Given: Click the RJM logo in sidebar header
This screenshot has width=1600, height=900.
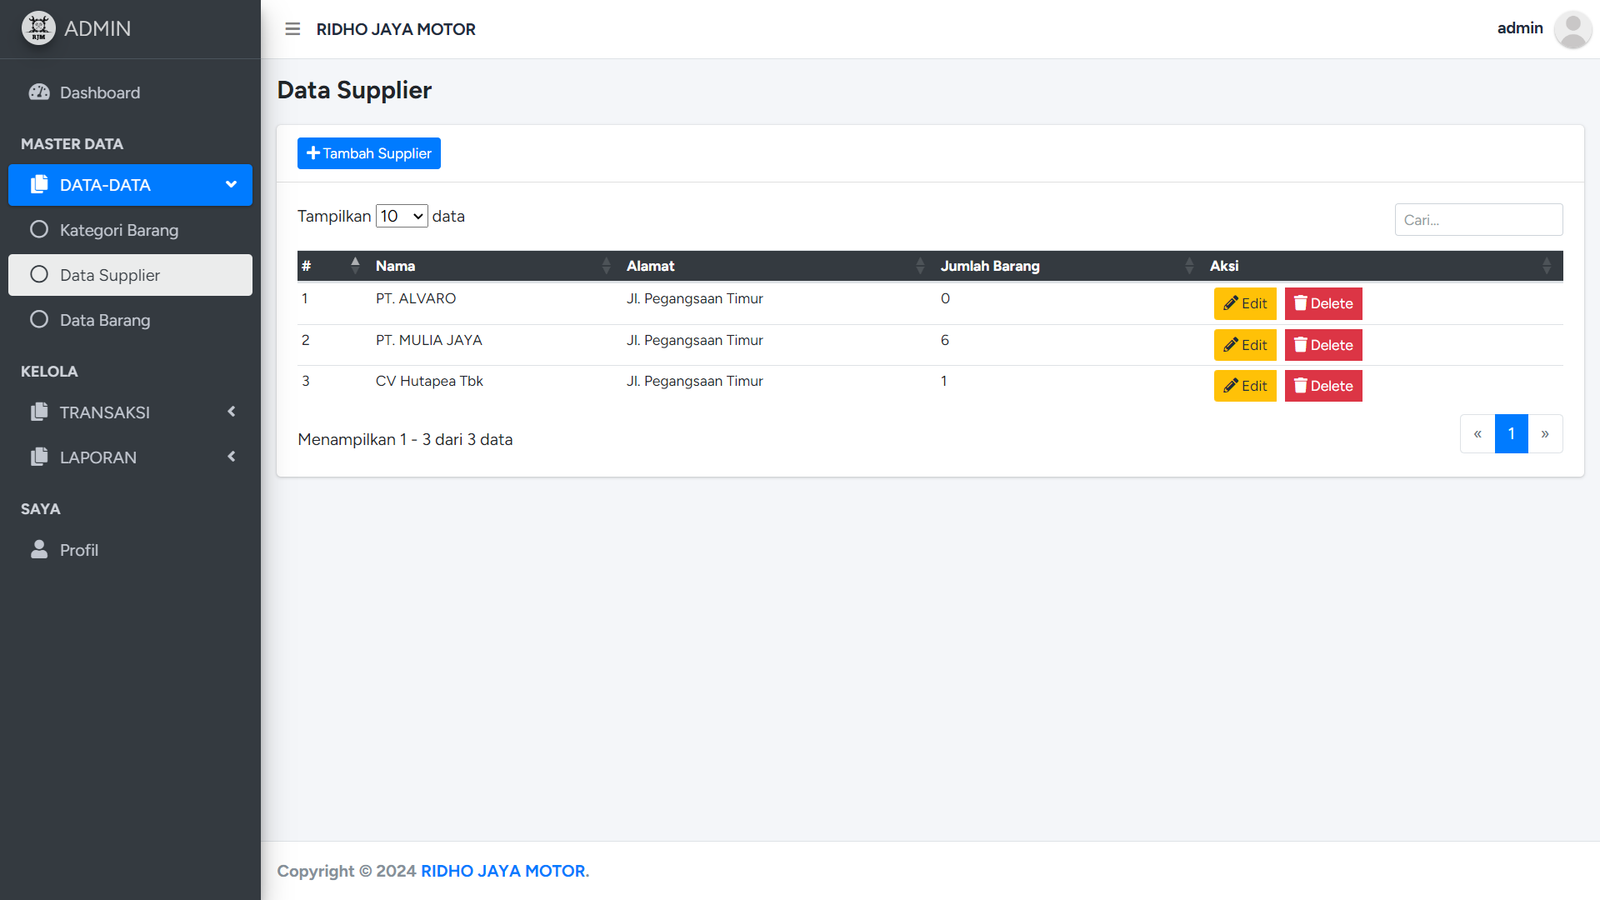Looking at the screenshot, I should coord(38,28).
